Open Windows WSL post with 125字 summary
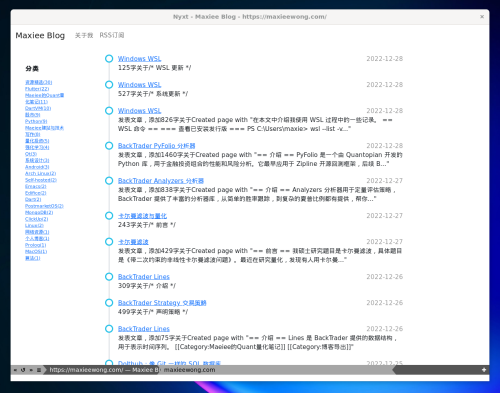 tap(139, 59)
